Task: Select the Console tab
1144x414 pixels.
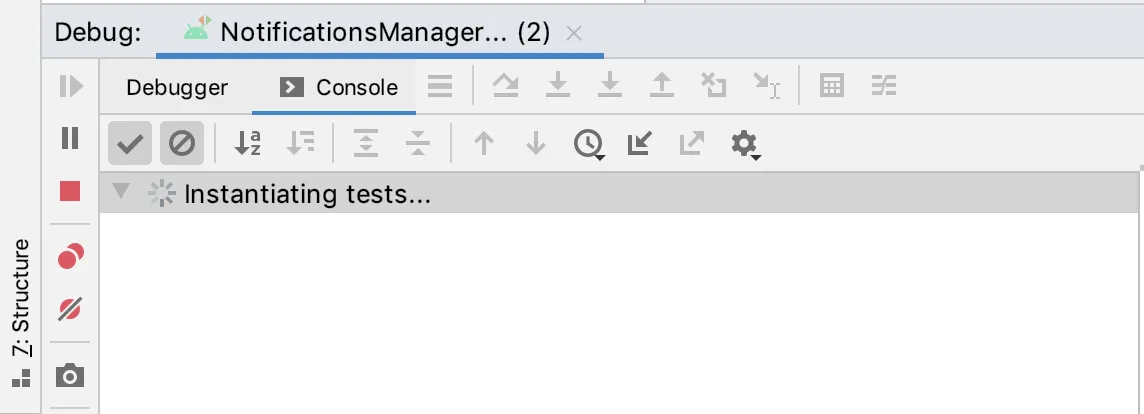Action: click(x=339, y=88)
